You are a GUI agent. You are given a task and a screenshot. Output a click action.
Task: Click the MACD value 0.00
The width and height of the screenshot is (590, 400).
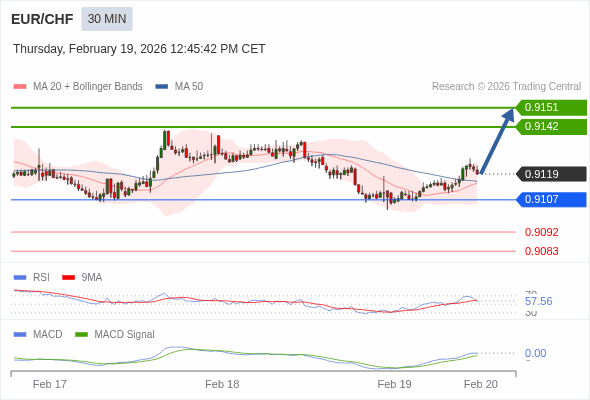pyautogui.click(x=535, y=353)
